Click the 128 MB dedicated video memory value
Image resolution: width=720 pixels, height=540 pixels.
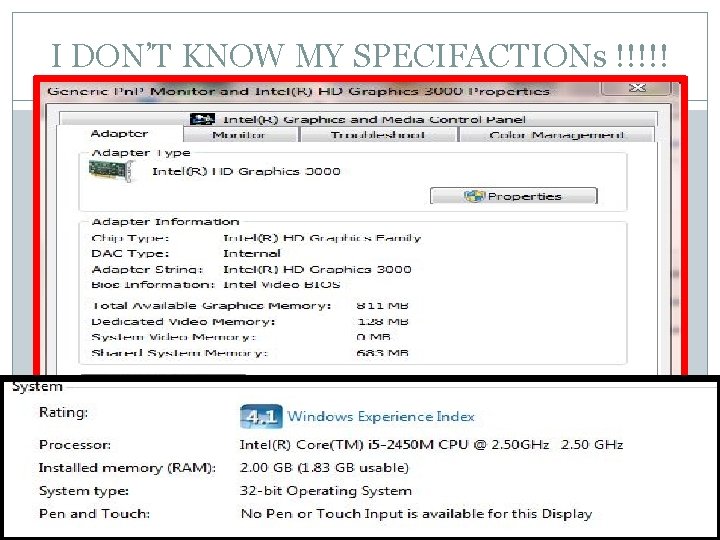tap(382, 321)
